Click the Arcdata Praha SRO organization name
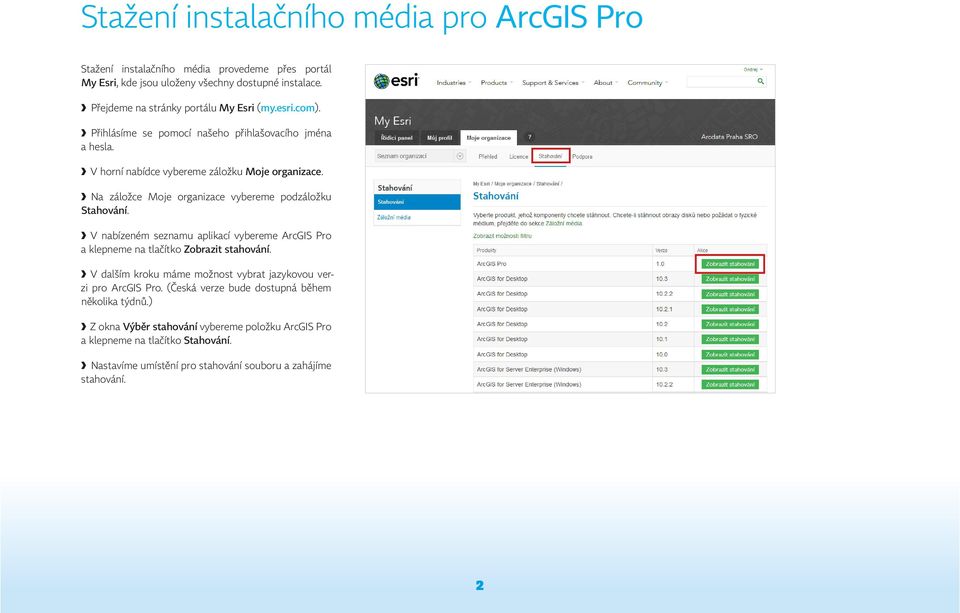Screen dimensions: 960x613 729,137
